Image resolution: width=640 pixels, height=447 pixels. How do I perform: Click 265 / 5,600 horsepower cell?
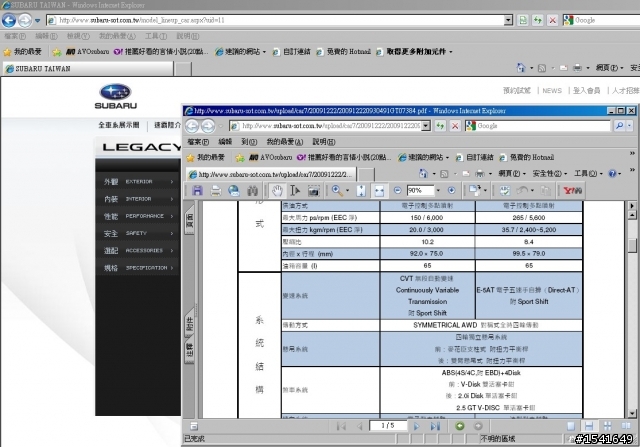point(529,218)
